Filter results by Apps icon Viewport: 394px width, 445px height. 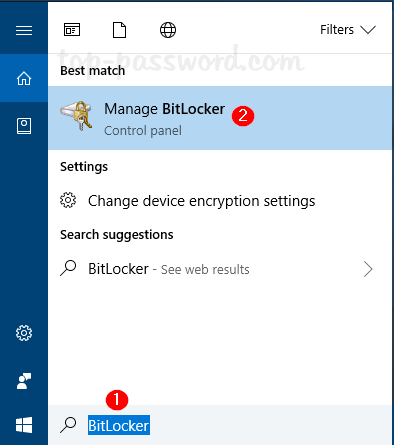point(72,30)
